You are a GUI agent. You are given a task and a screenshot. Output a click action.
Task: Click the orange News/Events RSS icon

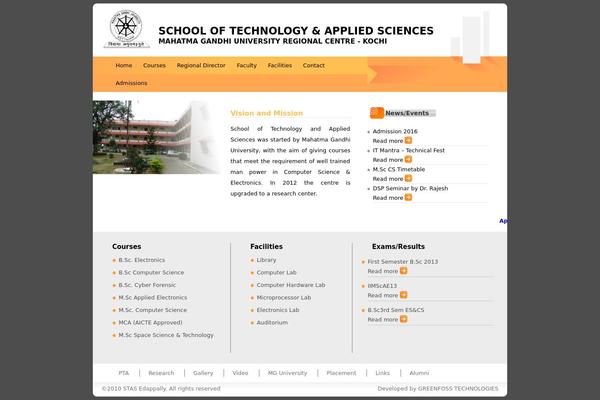pyautogui.click(x=377, y=113)
